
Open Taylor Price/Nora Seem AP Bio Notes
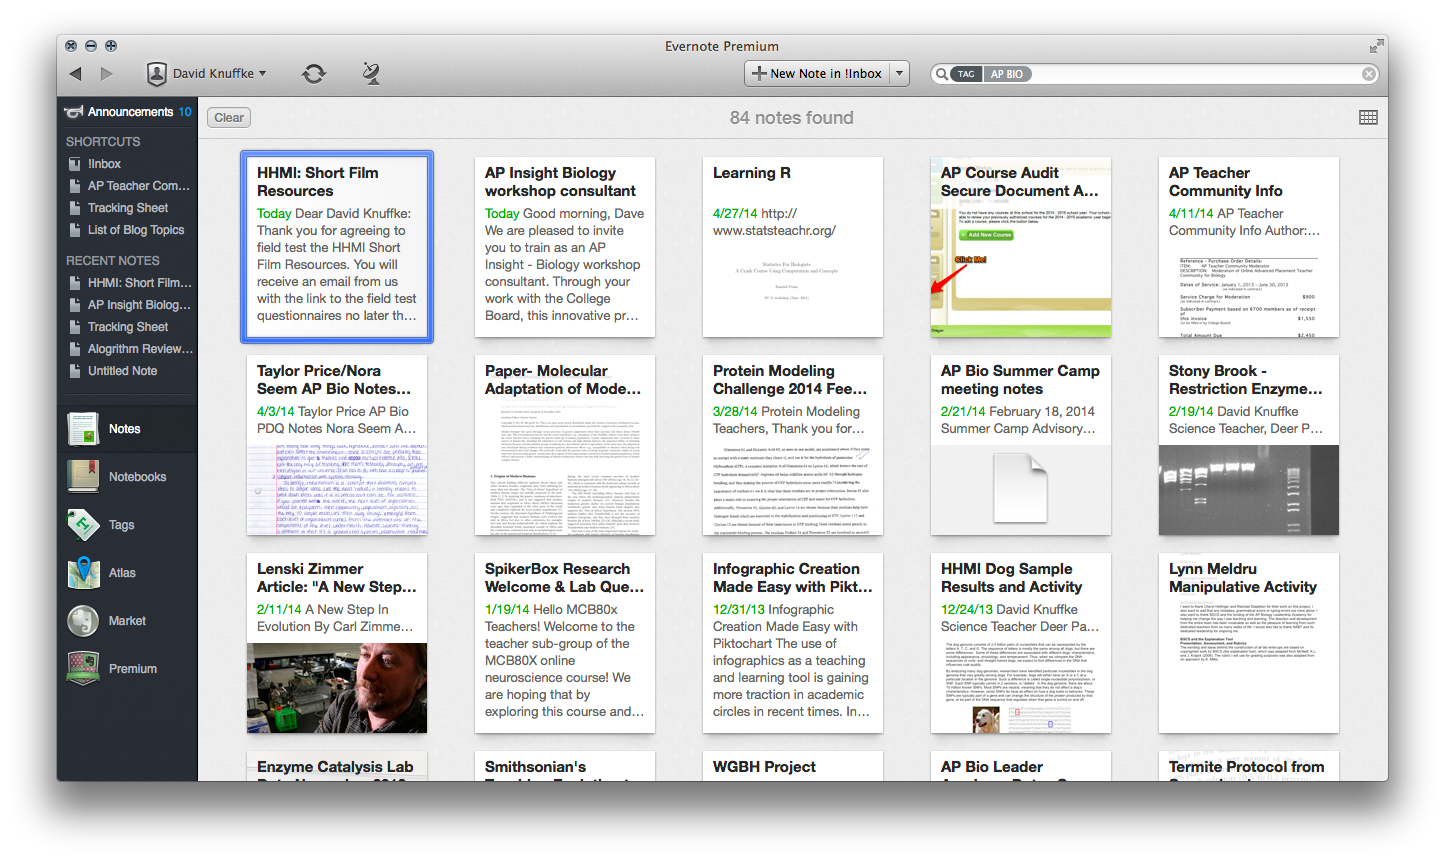tap(337, 445)
